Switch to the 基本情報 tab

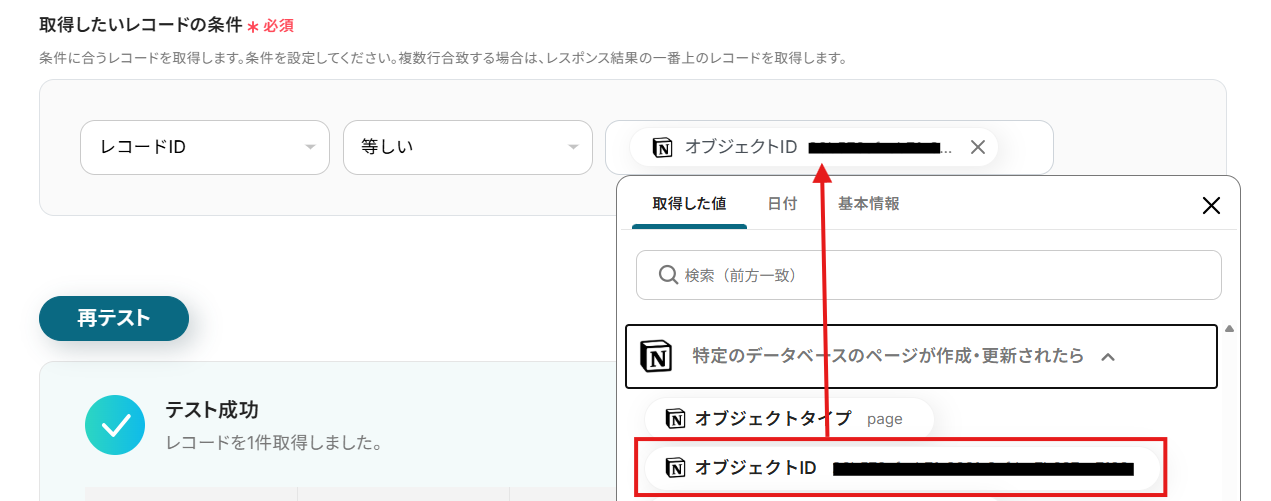pos(869,203)
